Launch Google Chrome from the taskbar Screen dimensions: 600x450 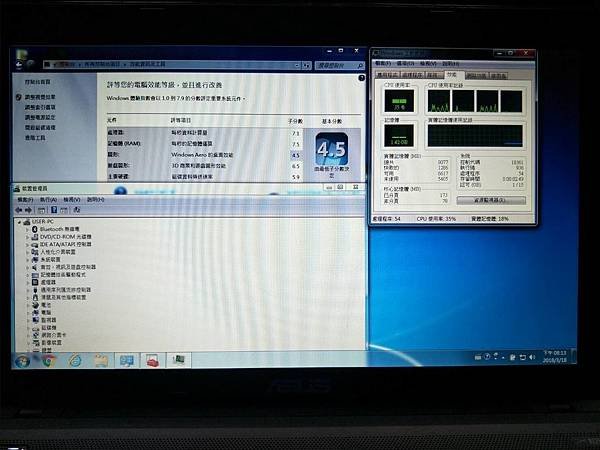click(49, 360)
